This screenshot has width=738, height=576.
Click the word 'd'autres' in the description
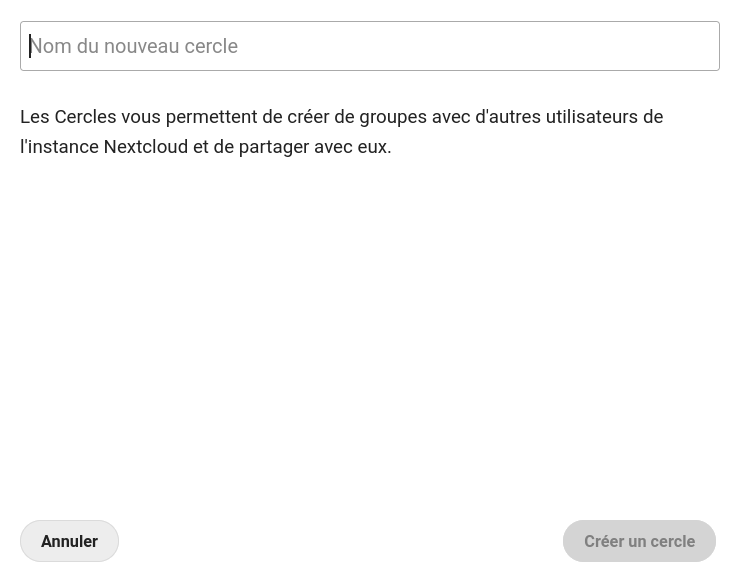coord(507,117)
